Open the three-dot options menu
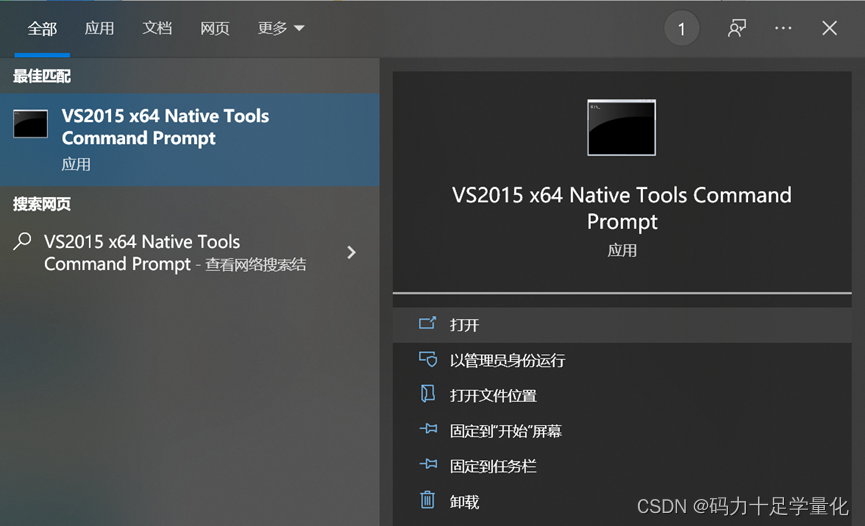Image resolution: width=865 pixels, height=526 pixels. pyautogui.click(x=783, y=28)
